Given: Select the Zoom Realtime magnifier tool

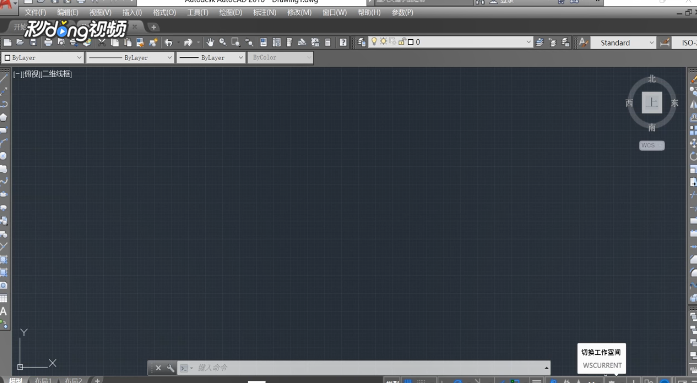Looking at the screenshot, I should point(223,42).
